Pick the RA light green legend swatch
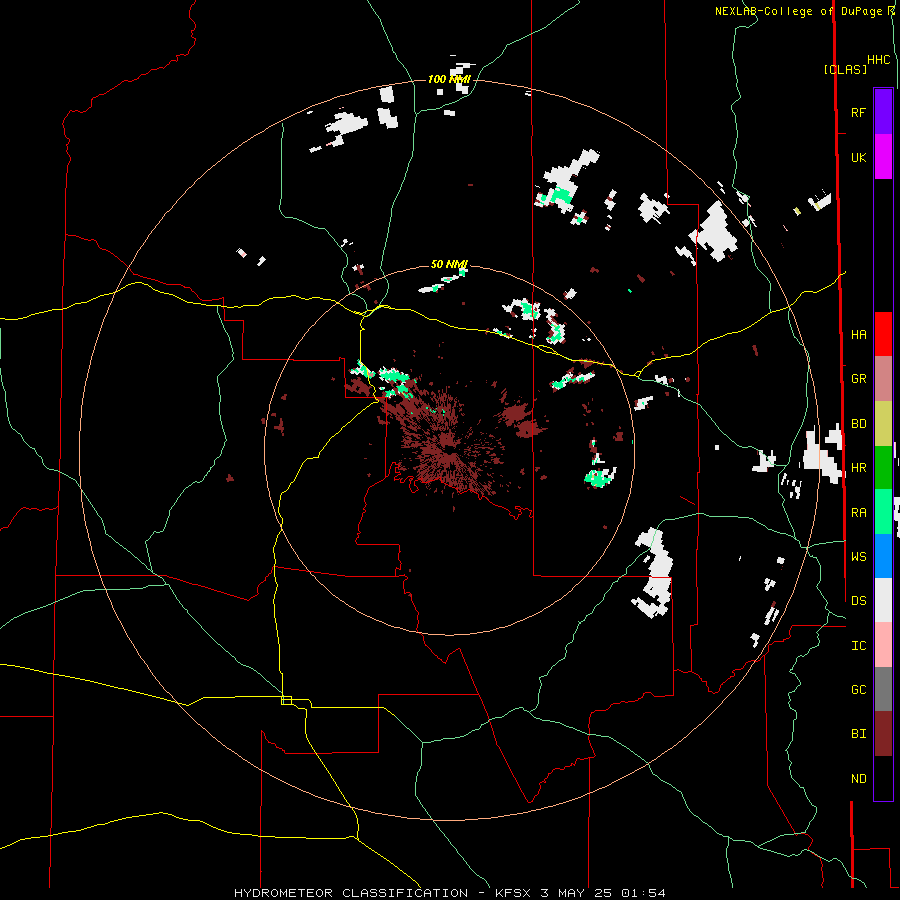This screenshot has height=900, width=900. 883,512
